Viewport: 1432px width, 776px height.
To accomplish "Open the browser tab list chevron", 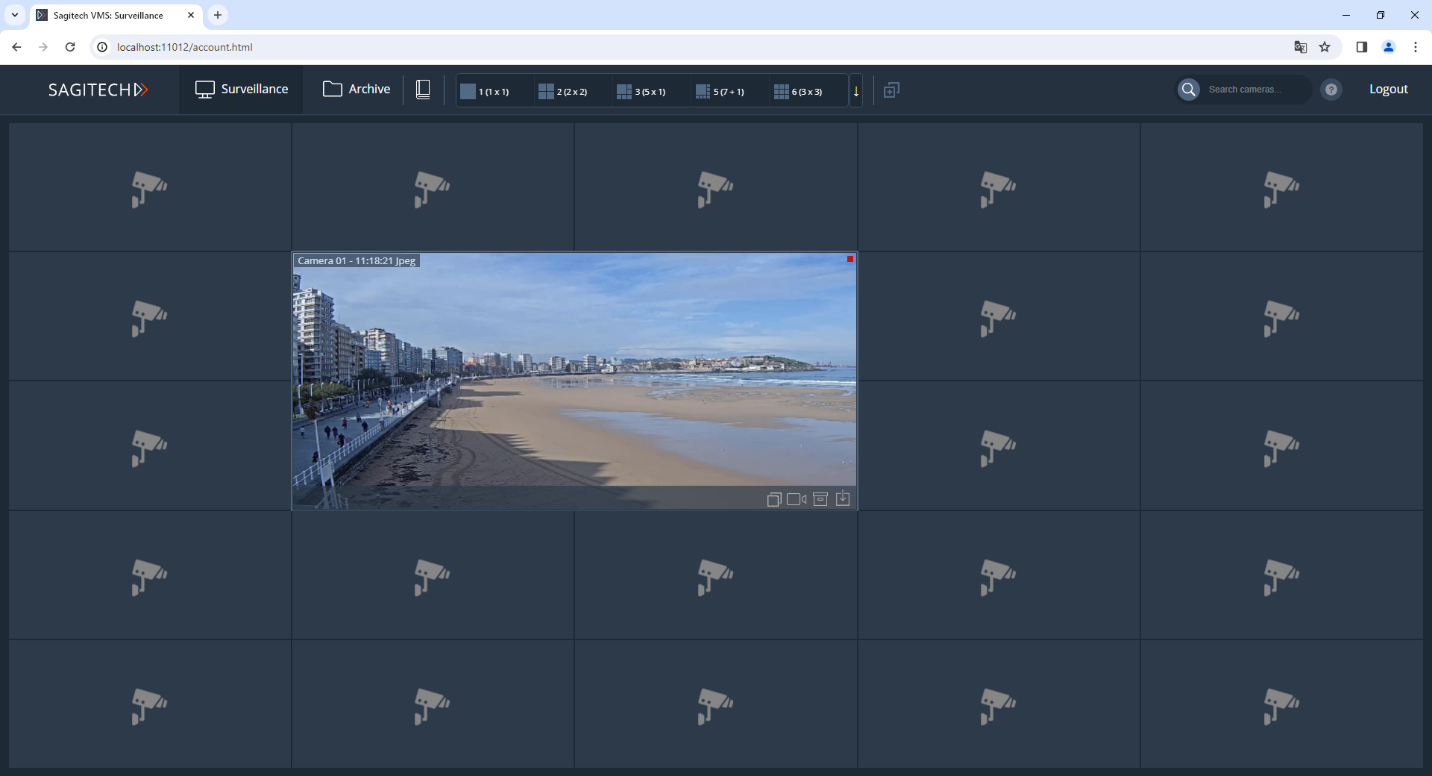I will (x=15, y=15).
